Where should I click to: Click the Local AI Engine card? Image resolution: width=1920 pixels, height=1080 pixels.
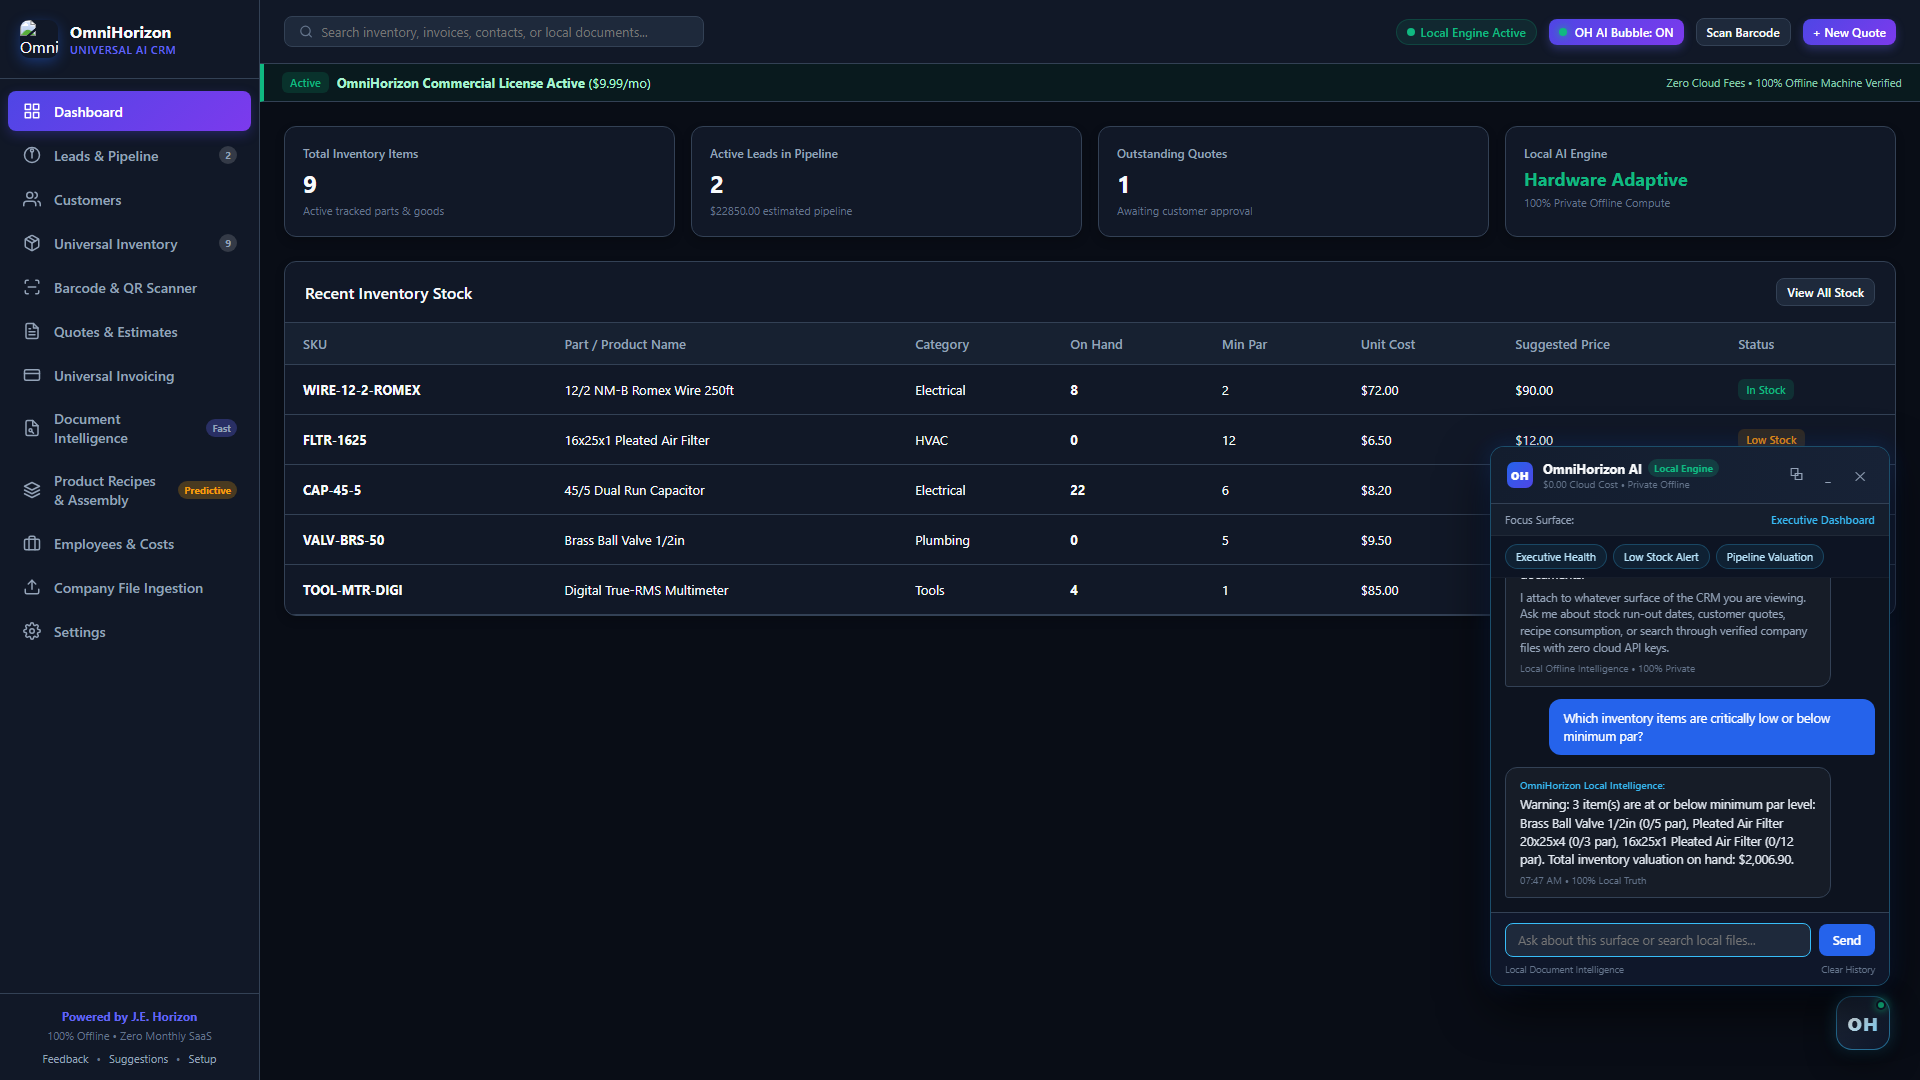(1700, 181)
